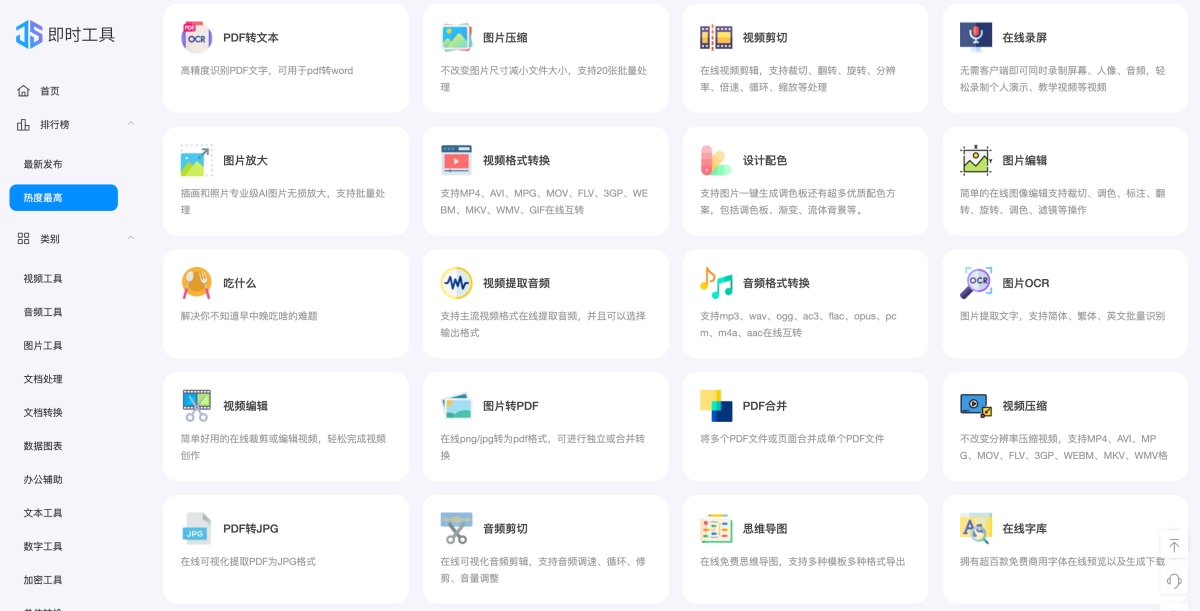Click the 设计配色 palette icon

pyautogui.click(x=716, y=160)
